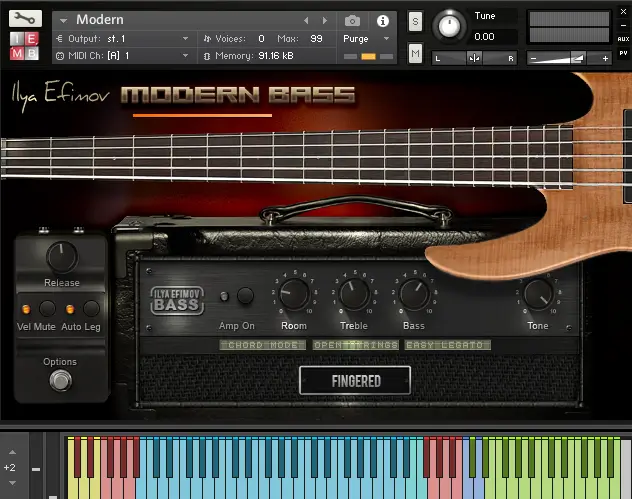Decrease volume with the minus icon
Image resolution: width=632 pixels, height=499 pixels.
pos(533,58)
